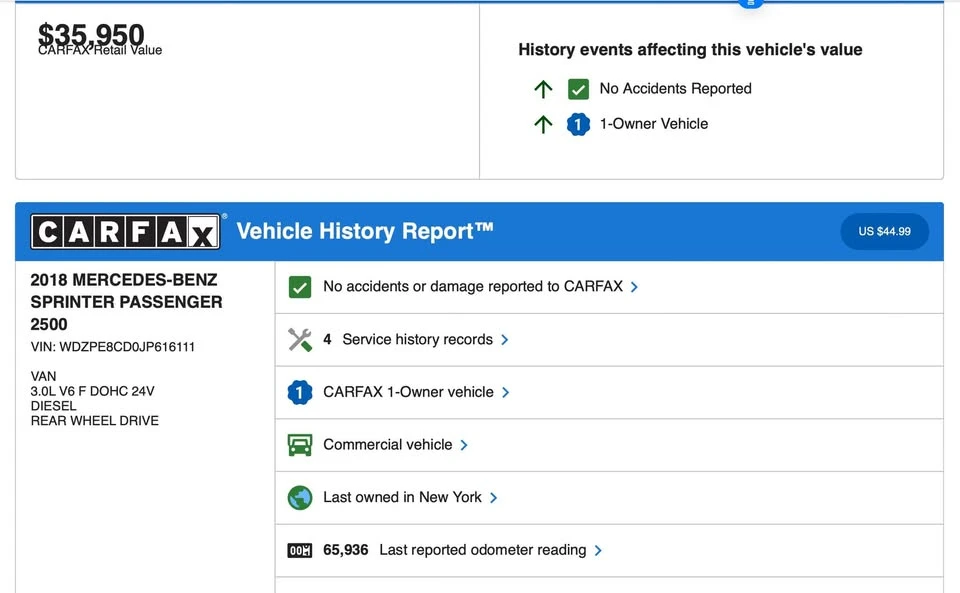Screen dimensions: 960x593
Task: Expand chevron after Service history records
Action: coord(504,340)
